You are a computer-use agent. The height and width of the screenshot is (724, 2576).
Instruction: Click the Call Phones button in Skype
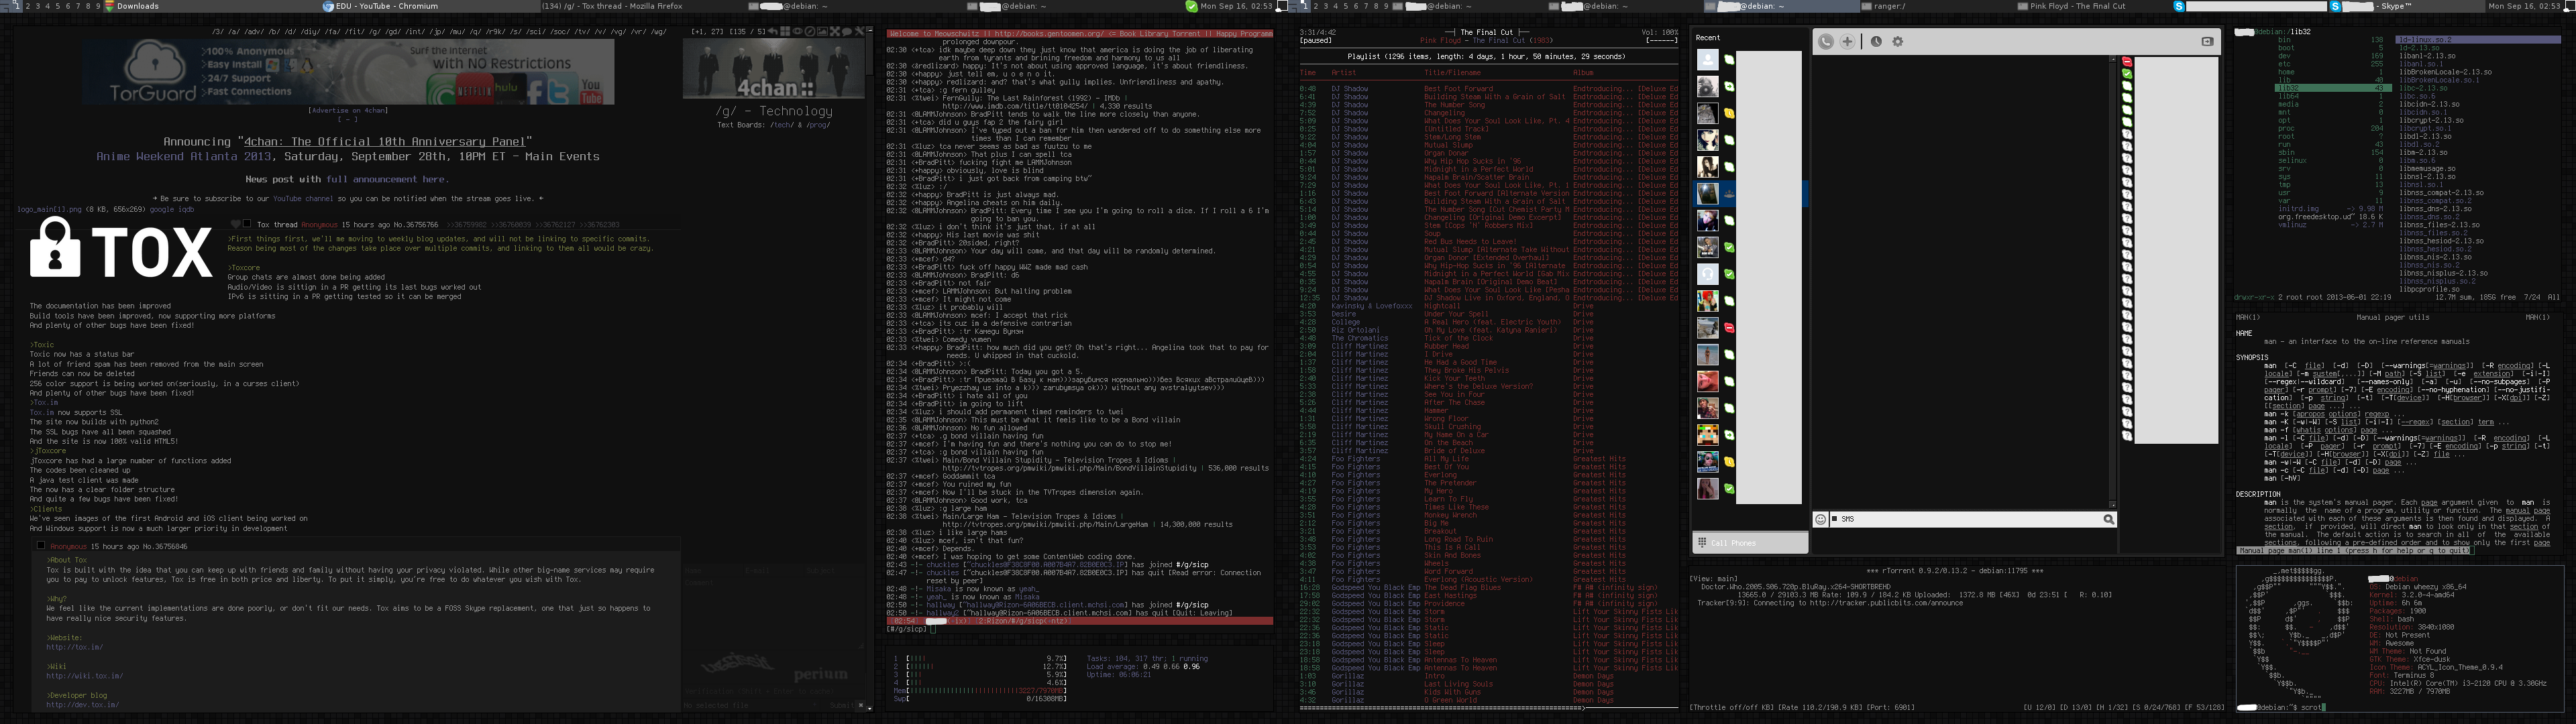1750,543
